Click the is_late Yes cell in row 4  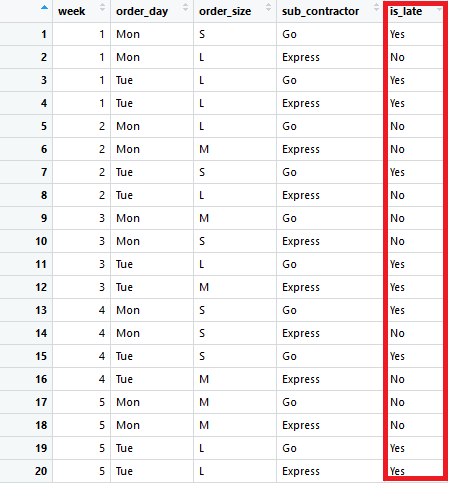click(397, 103)
